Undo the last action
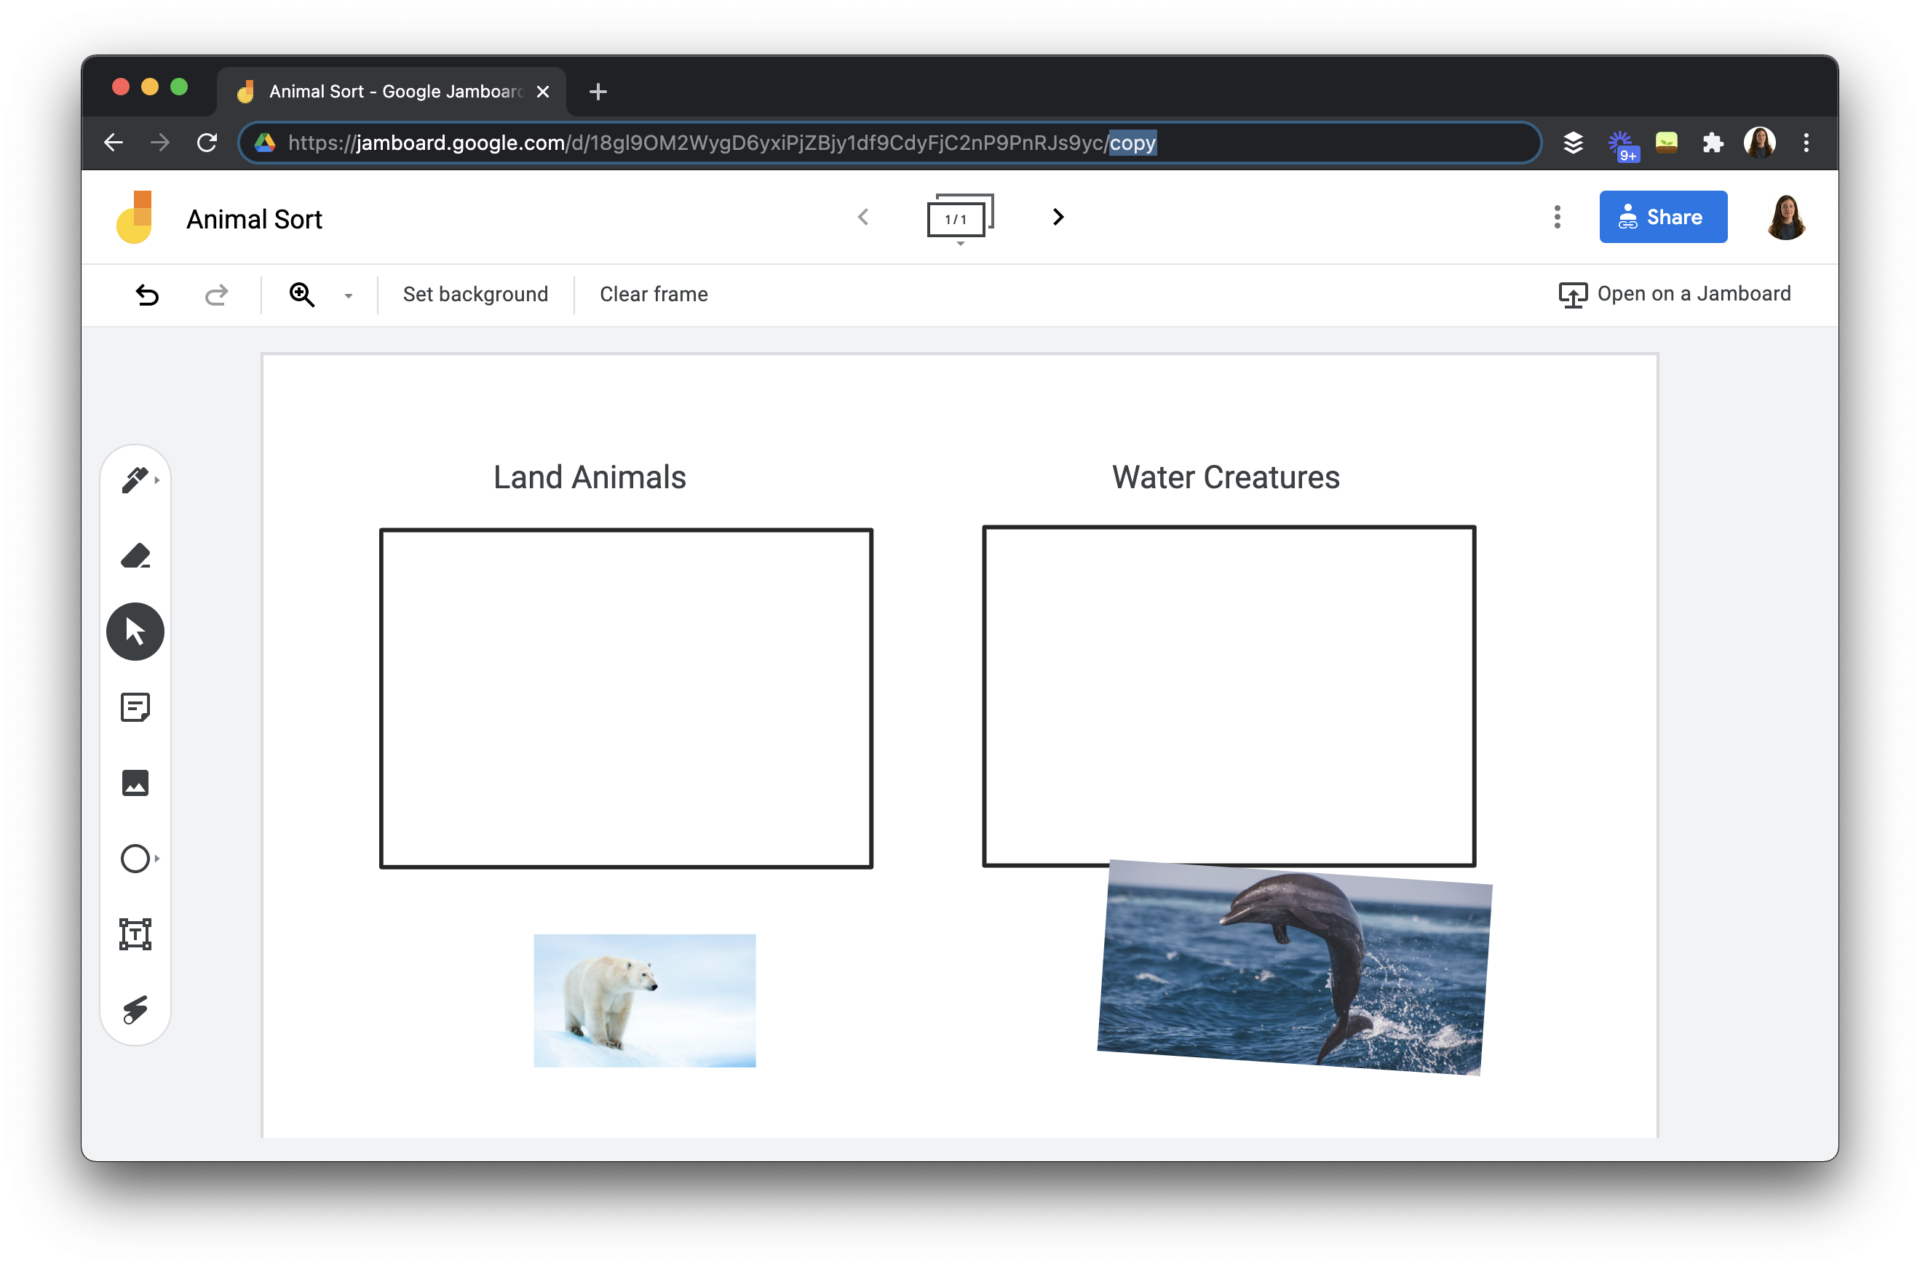The height and width of the screenshot is (1269, 1920). (147, 294)
